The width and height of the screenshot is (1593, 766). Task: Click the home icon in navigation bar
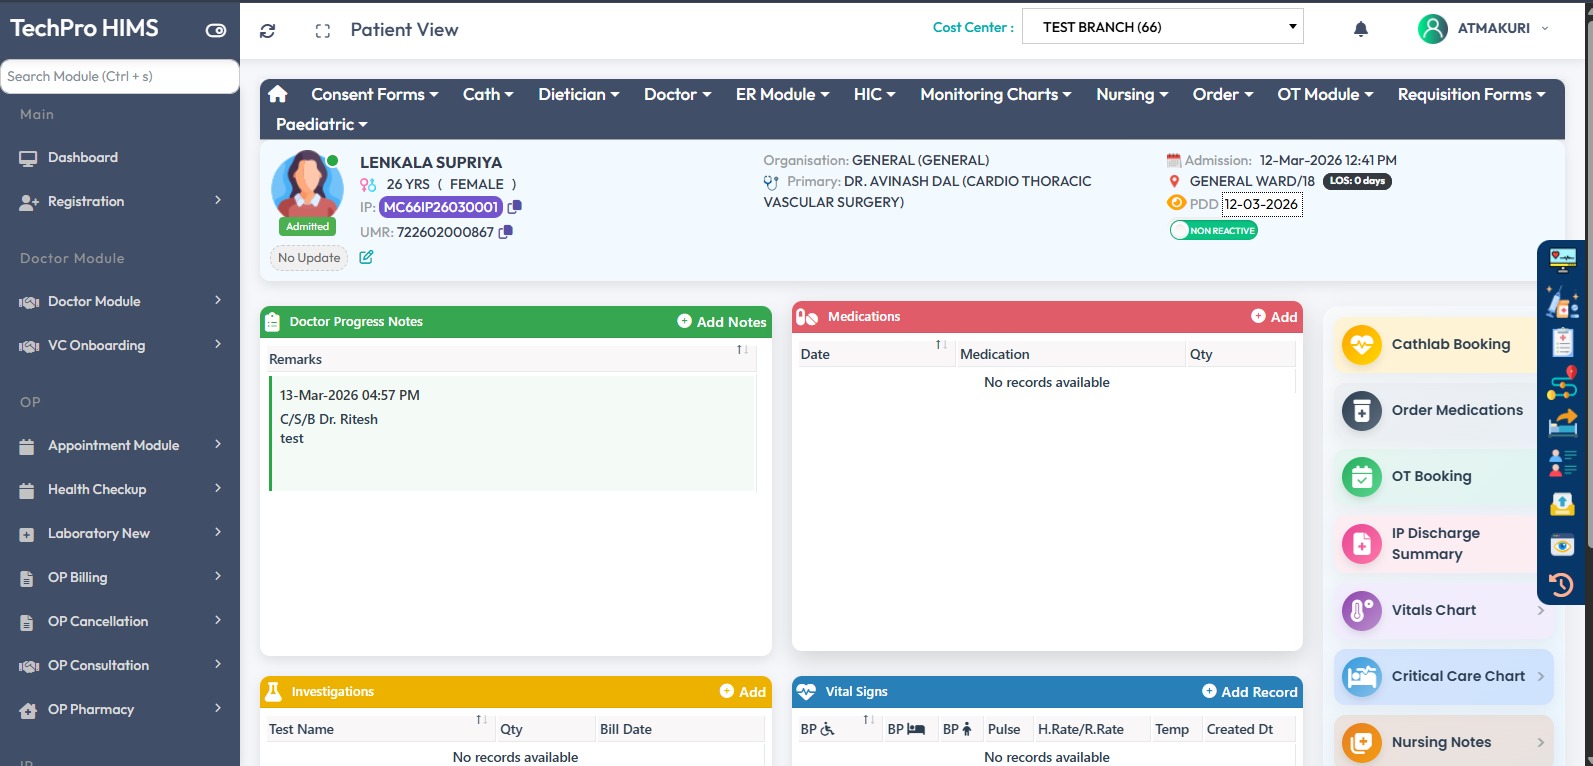[x=278, y=94]
